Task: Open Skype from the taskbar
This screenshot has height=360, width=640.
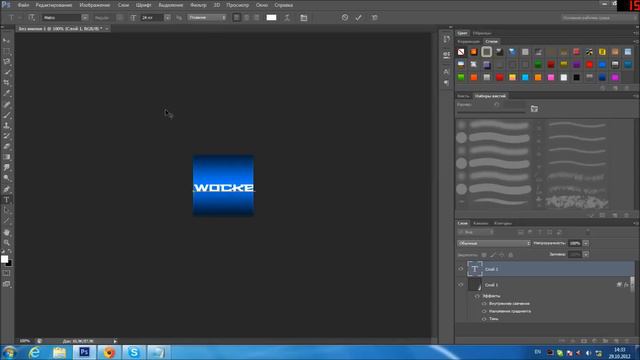Action: (134, 352)
